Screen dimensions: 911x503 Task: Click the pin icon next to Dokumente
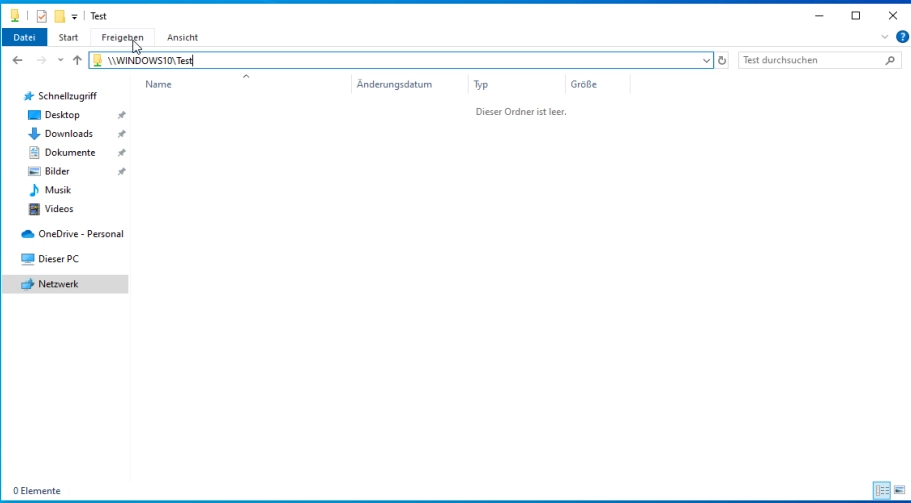tap(121, 153)
